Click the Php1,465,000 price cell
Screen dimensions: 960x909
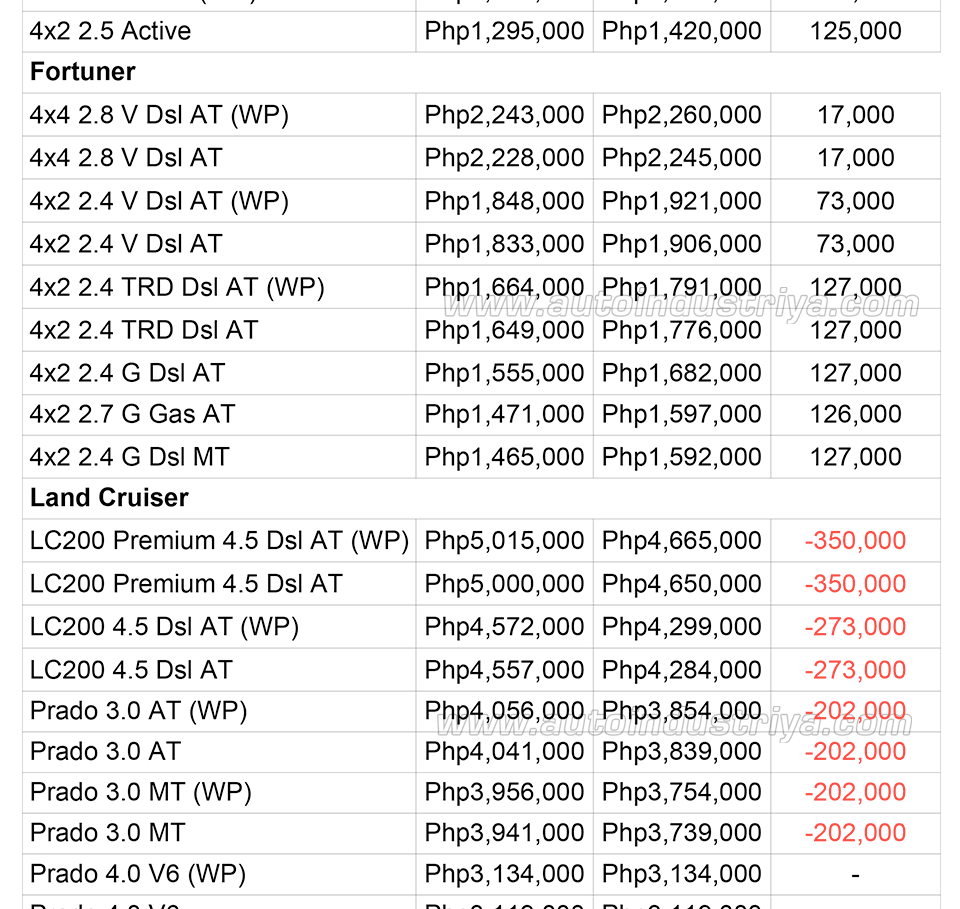[x=504, y=457]
